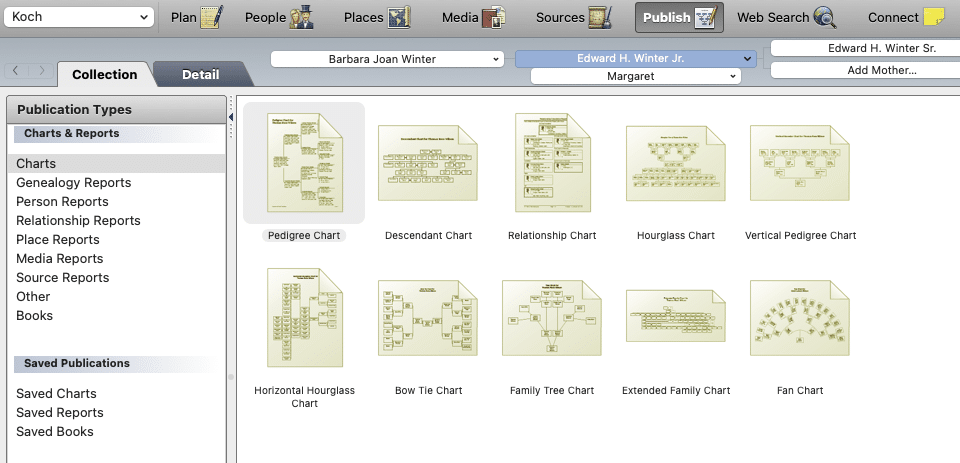Image resolution: width=960 pixels, height=463 pixels.
Task: Switch to the Sources workspace
Action: pos(600,17)
